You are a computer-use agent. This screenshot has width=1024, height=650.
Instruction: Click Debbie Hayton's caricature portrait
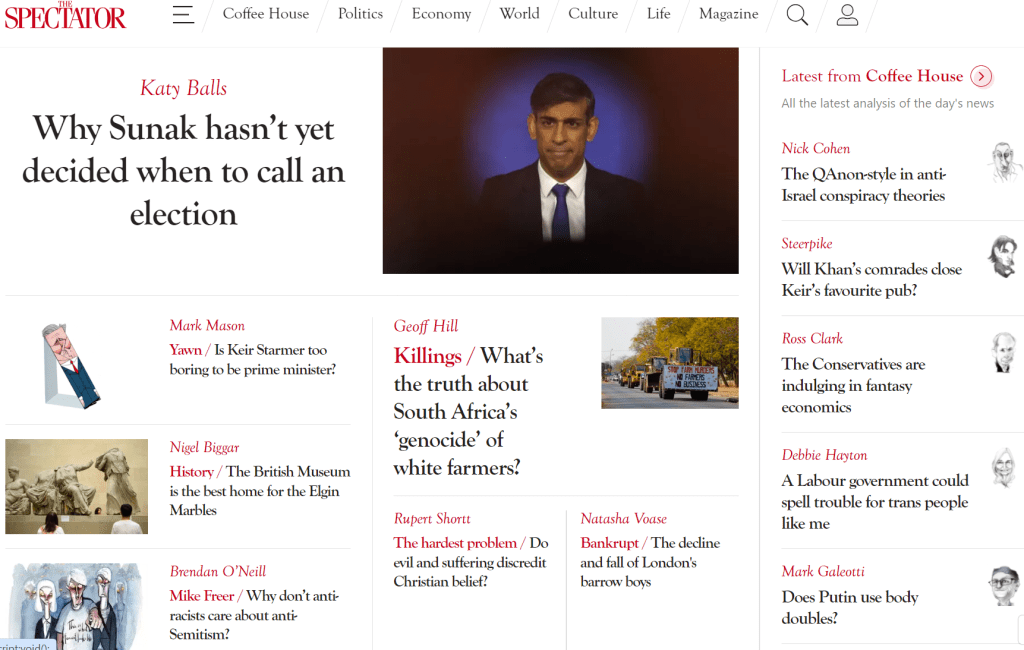(1004, 468)
